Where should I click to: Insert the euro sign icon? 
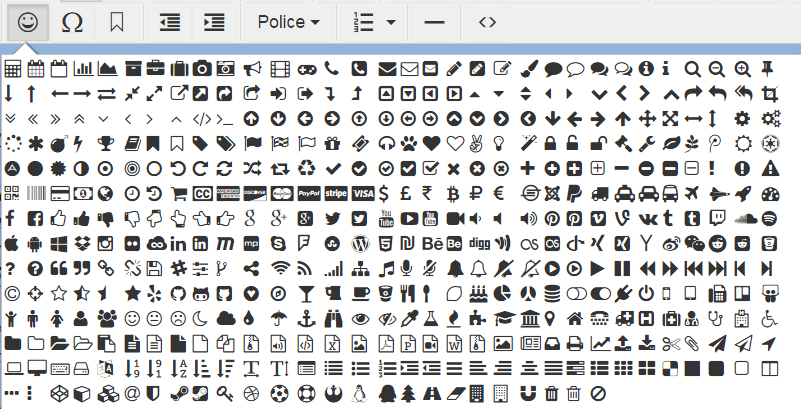click(499, 194)
